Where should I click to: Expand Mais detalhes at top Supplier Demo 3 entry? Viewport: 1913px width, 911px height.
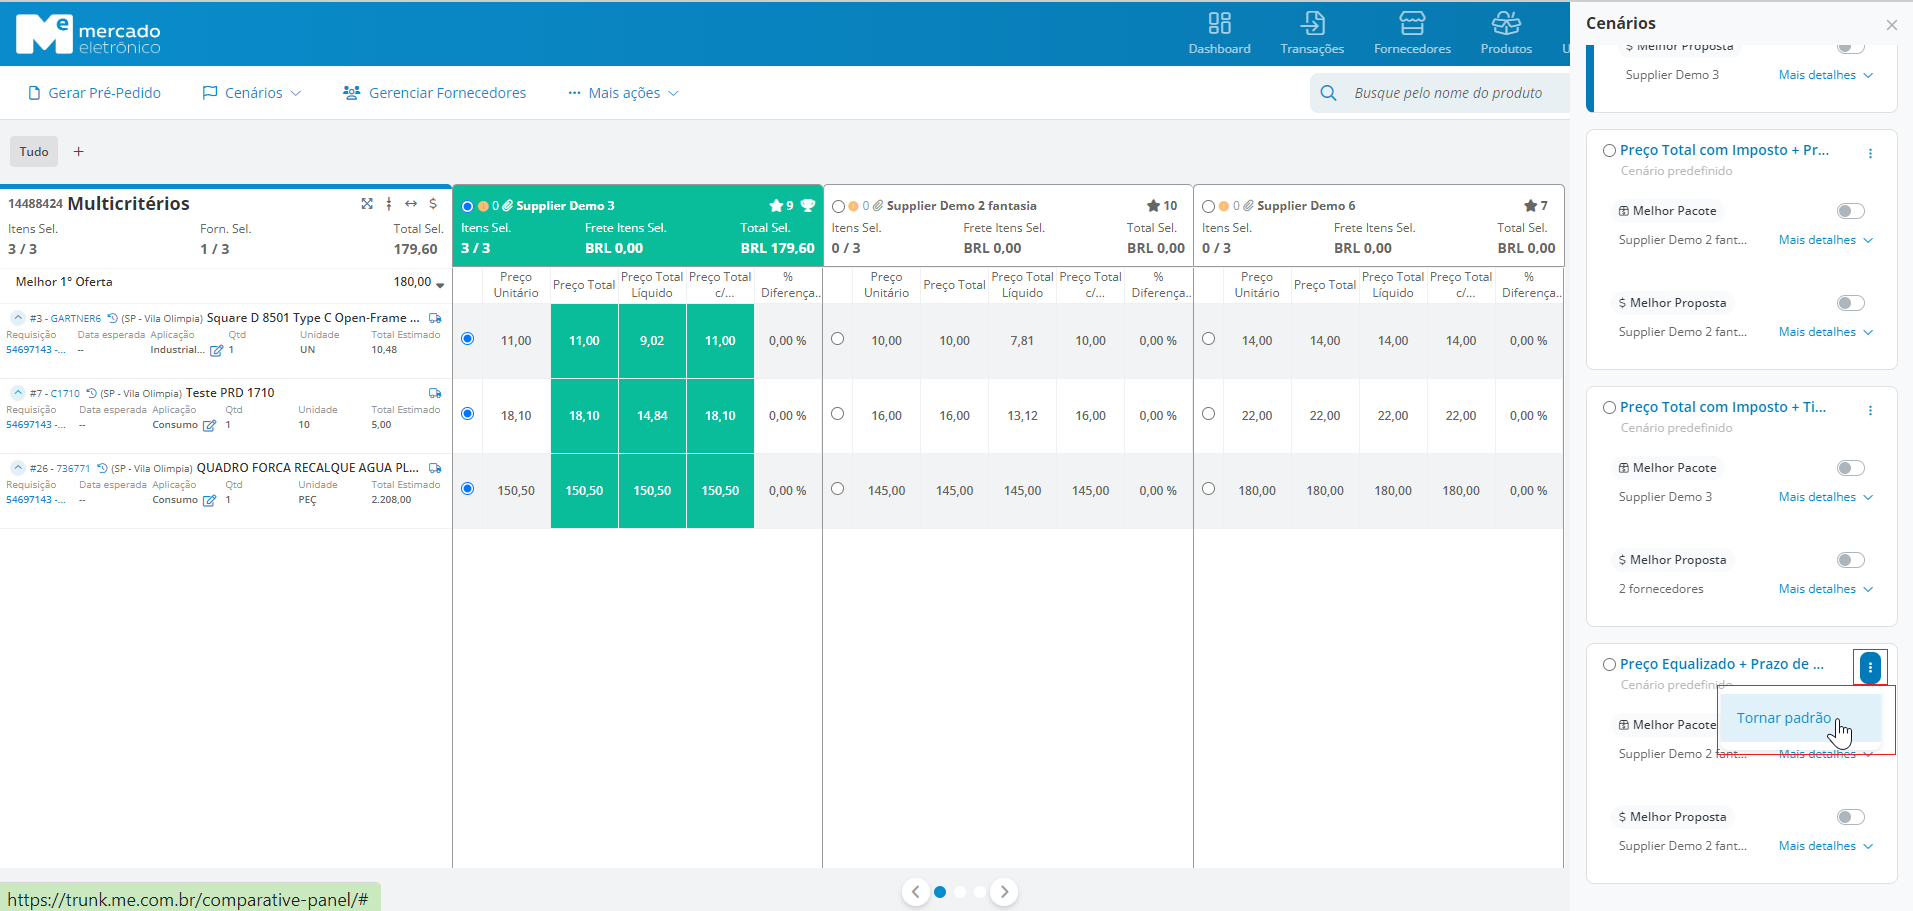coord(1825,75)
